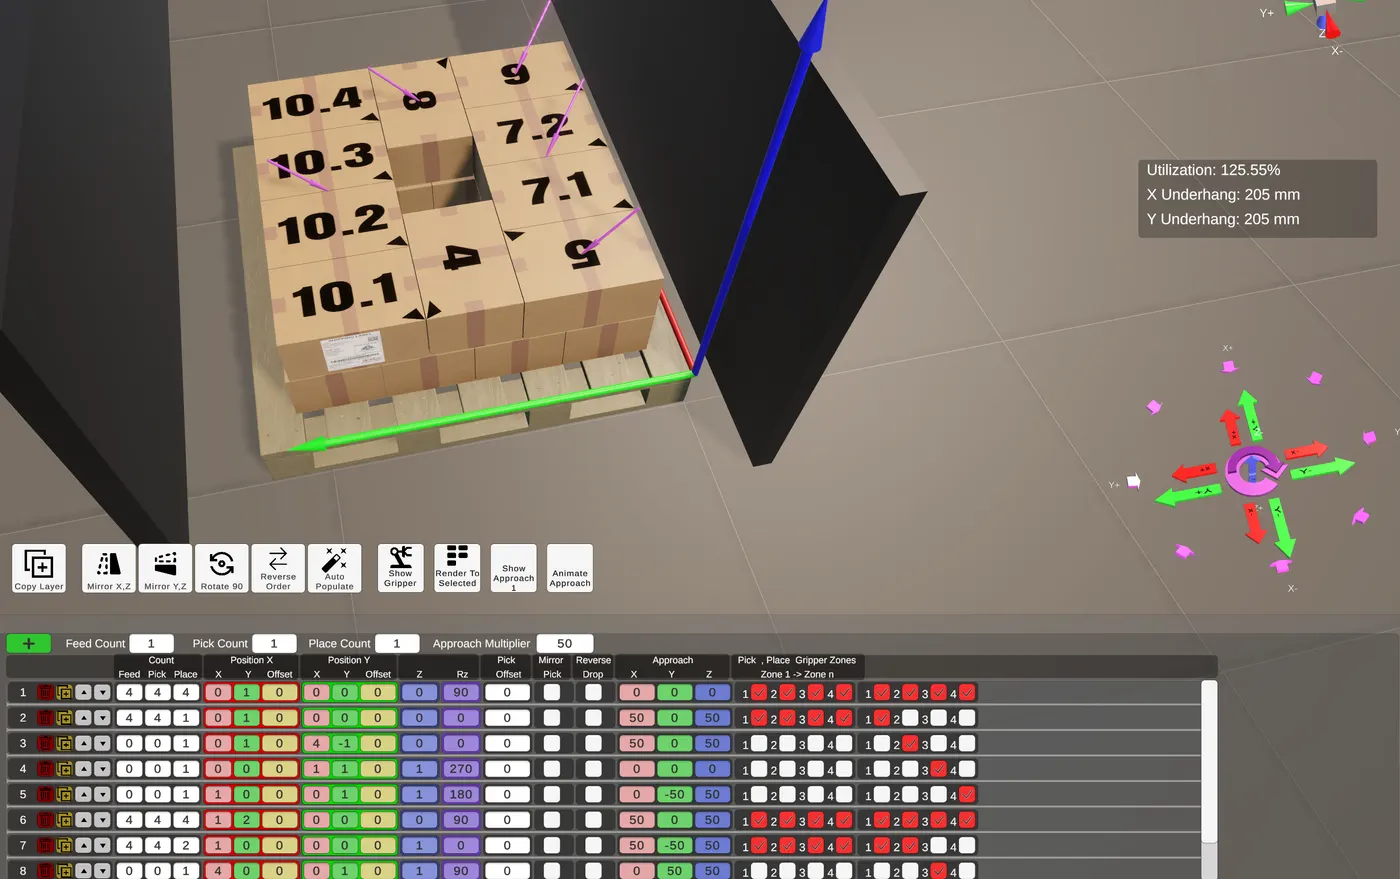Click the table's vertical scrollbar
This screenshot has width=1400, height=879.
(x=1209, y=761)
